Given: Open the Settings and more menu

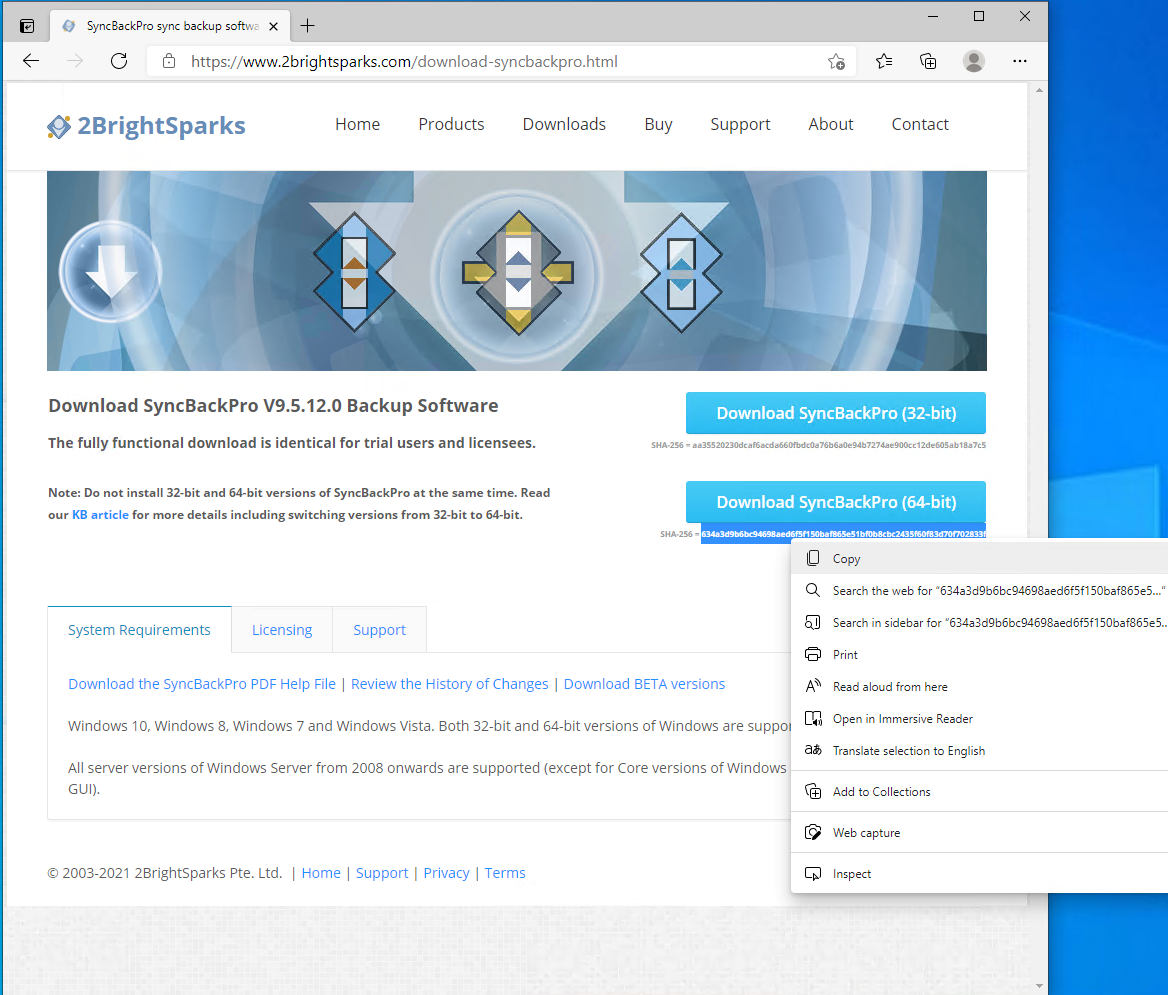Looking at the screenshot, I should 1020,61.
